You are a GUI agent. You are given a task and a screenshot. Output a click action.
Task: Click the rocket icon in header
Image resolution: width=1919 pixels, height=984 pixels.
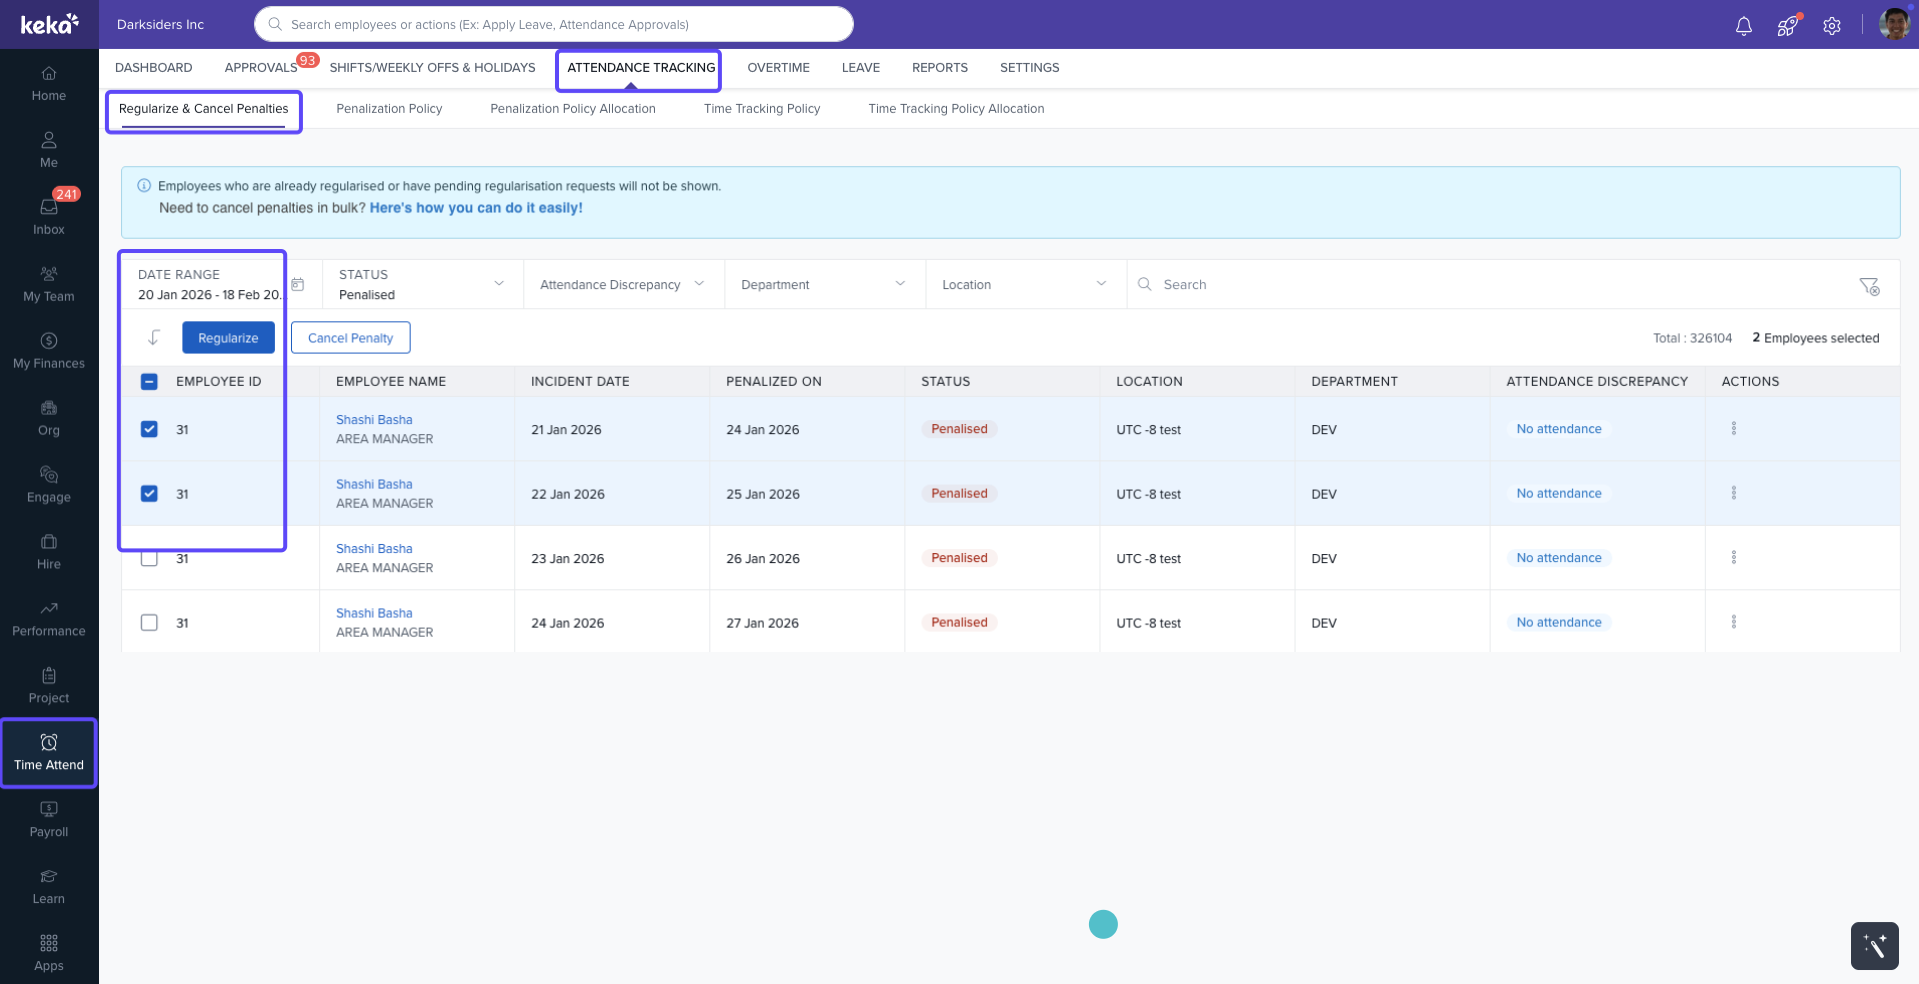click(x=1787, y=26)
